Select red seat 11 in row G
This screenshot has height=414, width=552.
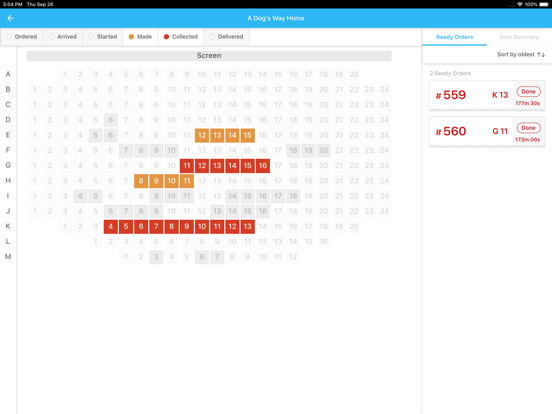pyautogui.click(x=187, y=165)
